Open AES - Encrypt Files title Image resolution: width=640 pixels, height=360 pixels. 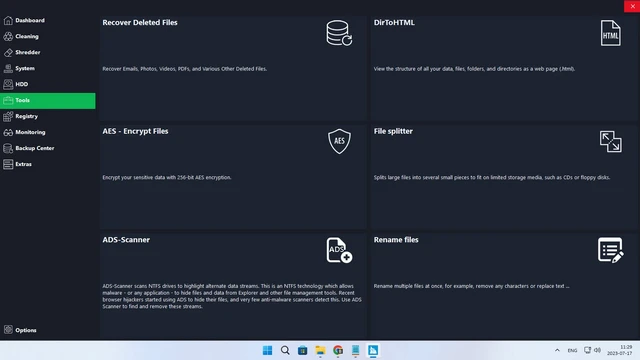[x=136, y=131]
